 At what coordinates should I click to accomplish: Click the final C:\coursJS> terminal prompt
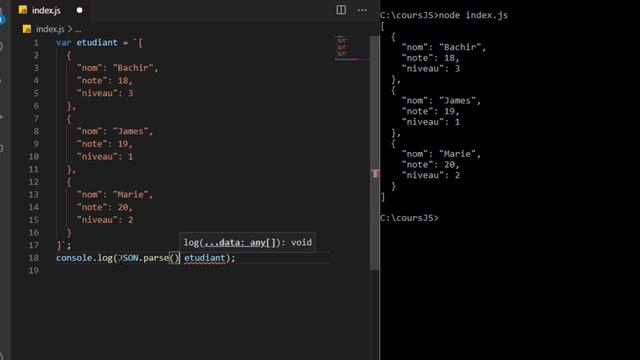click(x=409, y=218)
